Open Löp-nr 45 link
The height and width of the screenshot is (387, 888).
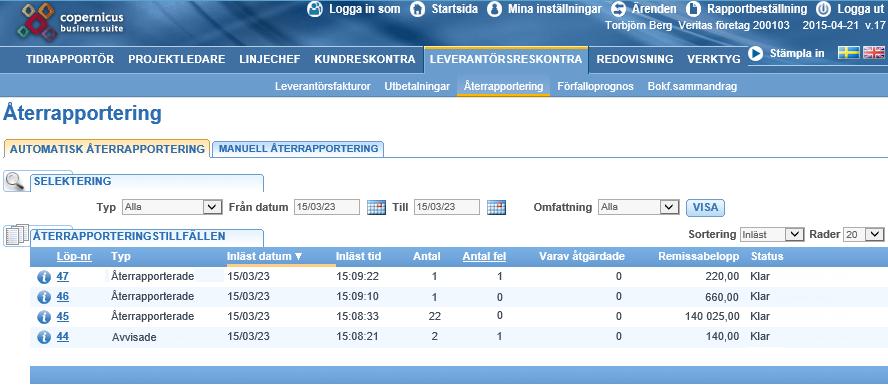tap(63, 316)
